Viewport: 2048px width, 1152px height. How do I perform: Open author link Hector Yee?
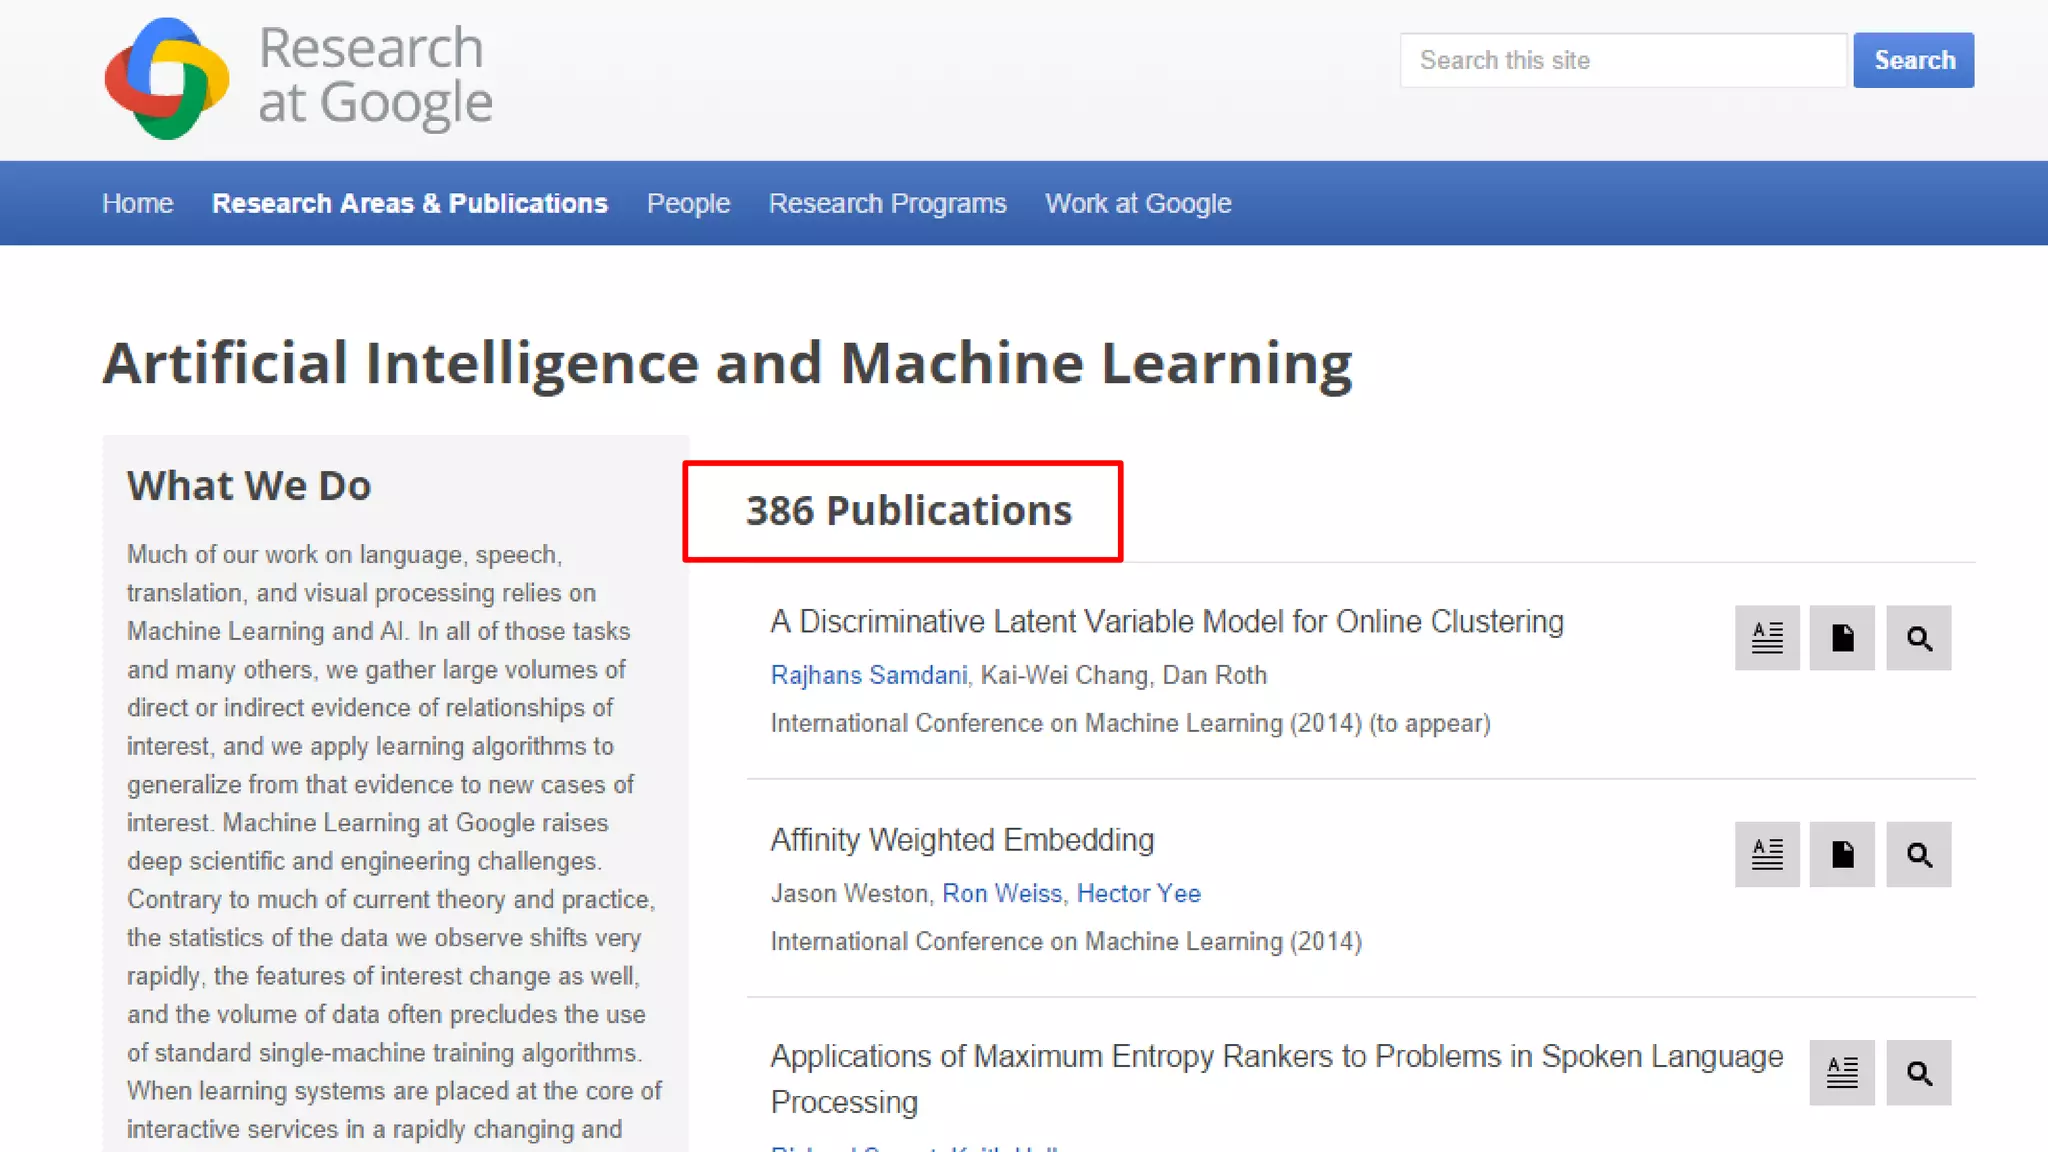click(1138, 893)
